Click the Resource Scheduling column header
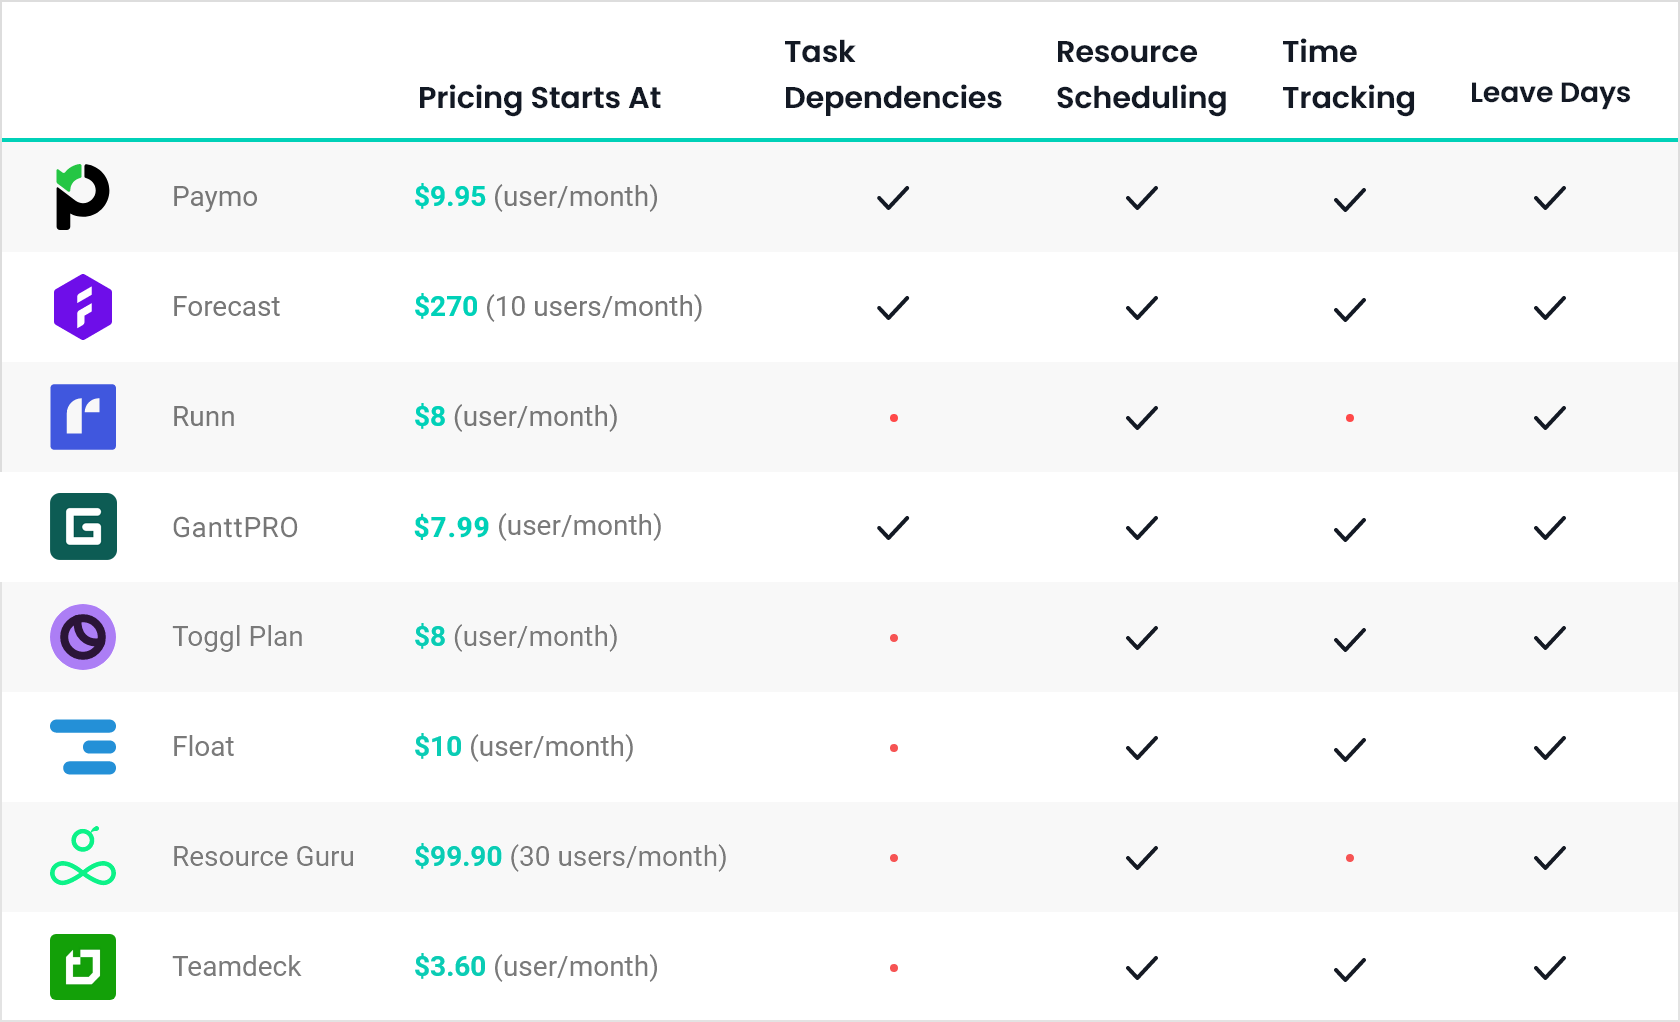Image resolution: width=1680 pixels, height=1022 pixels. pos(1141,75)
